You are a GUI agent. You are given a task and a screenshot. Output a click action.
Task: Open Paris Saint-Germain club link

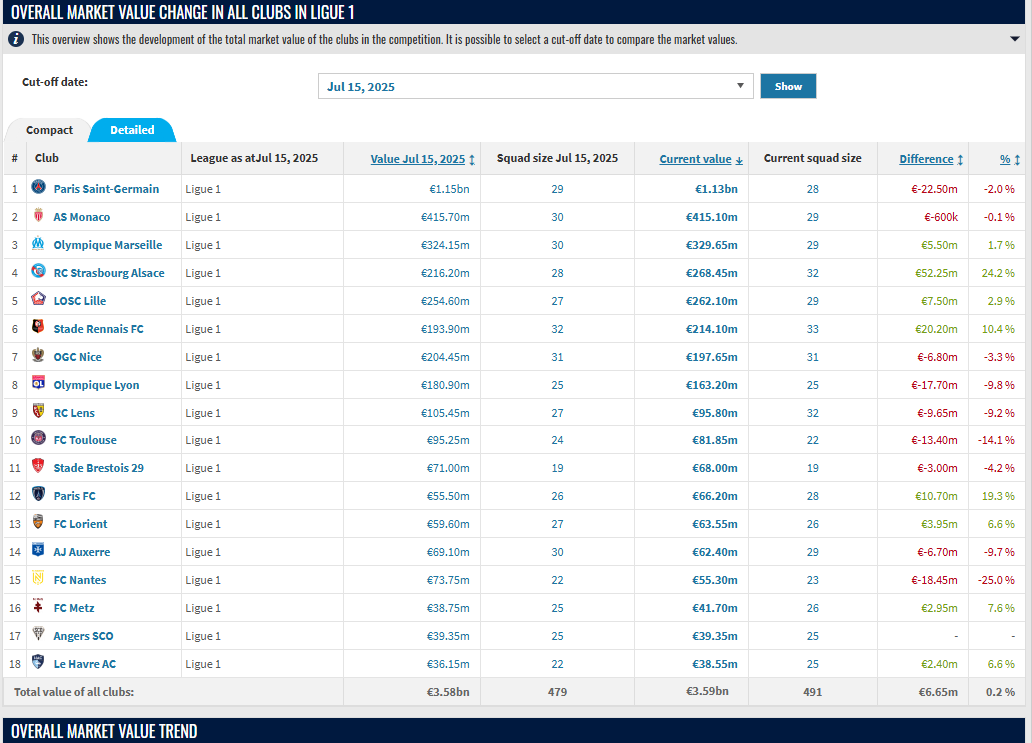point(106,189)
